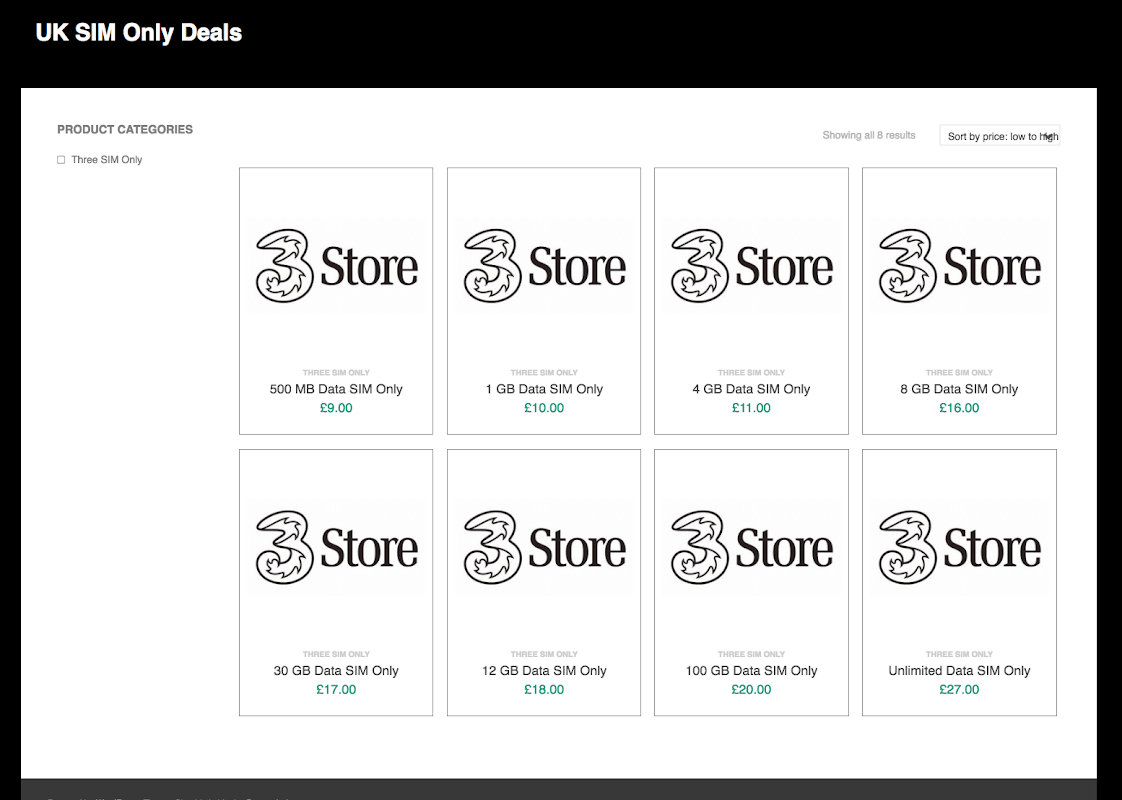Click the Three SIM Only tag above 100 GB Data
The height and width of the screenshot is (800, 1122).
click(751, 655)
